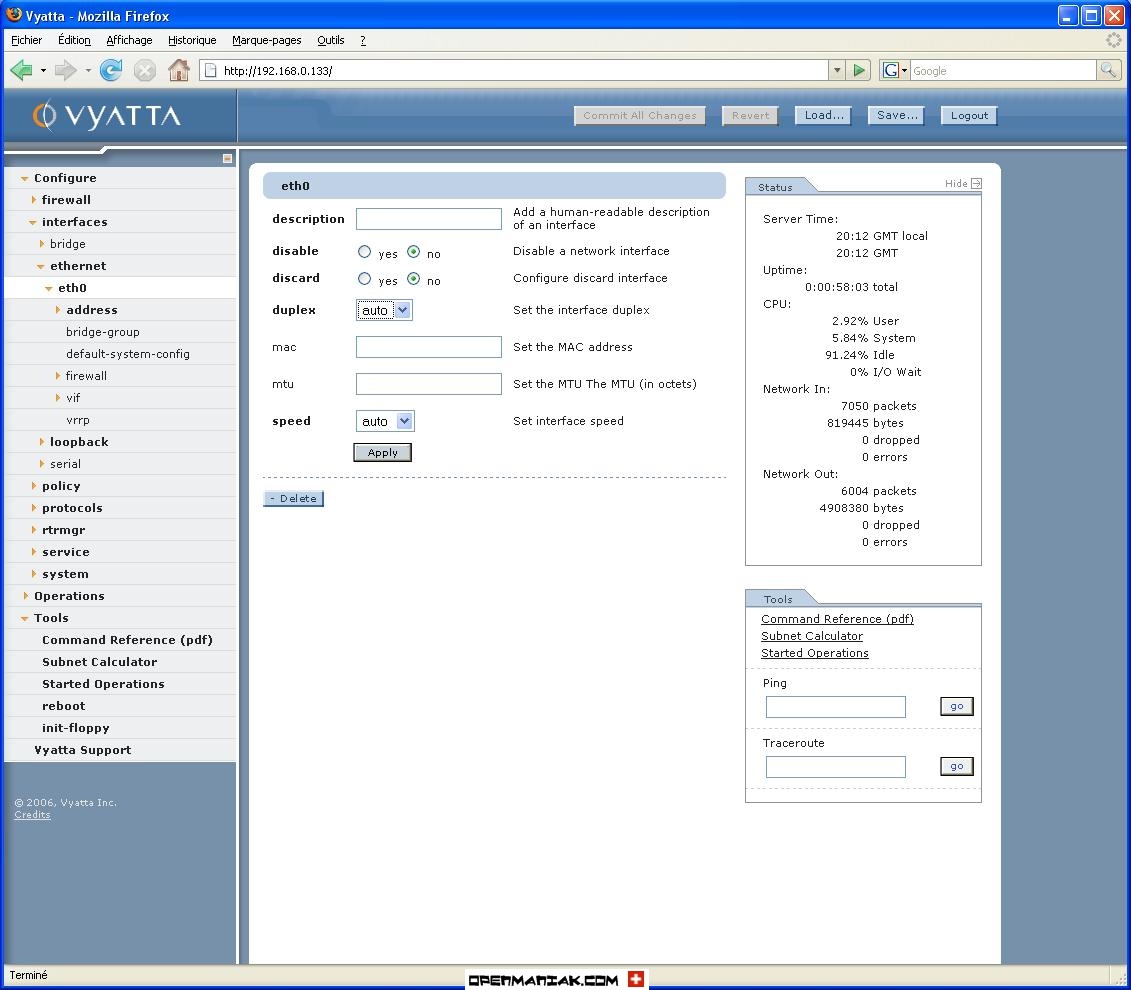Open the Affichage menu
The height and width of the screenshot is (990, 1131).
[x=129, y=40]
